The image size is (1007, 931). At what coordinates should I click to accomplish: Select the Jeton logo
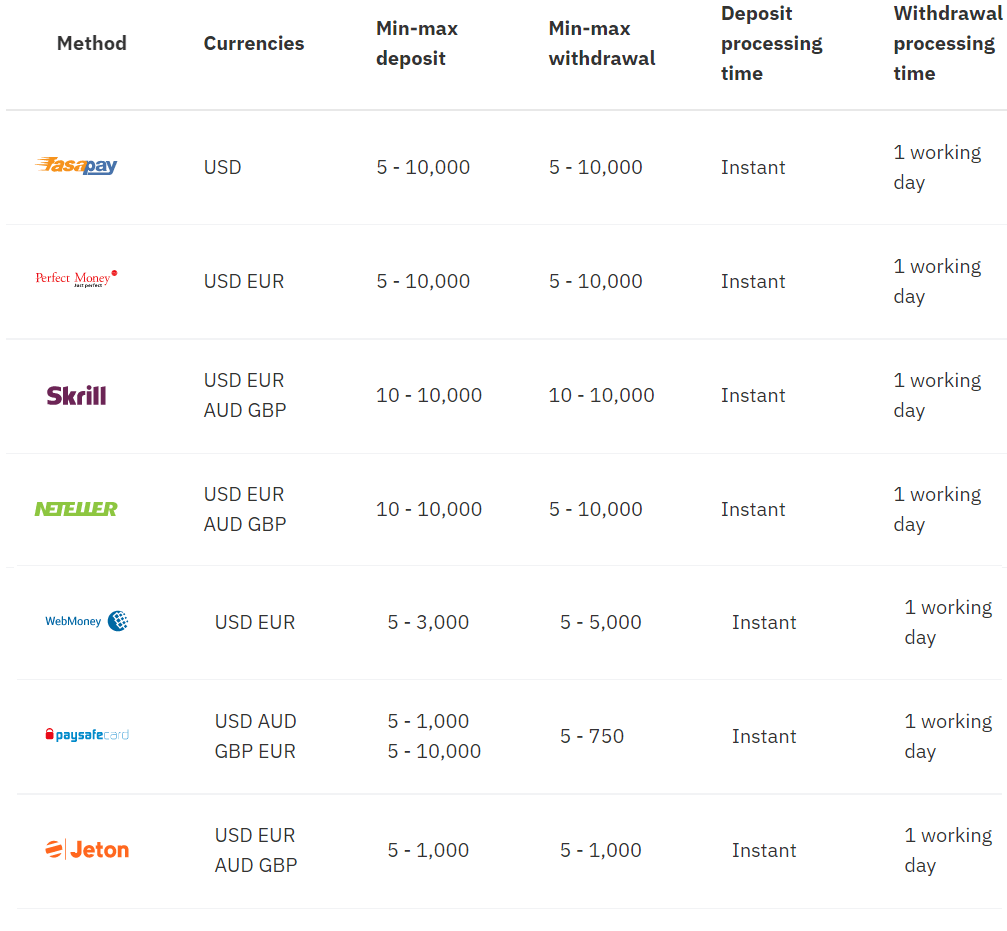[87, 850]
